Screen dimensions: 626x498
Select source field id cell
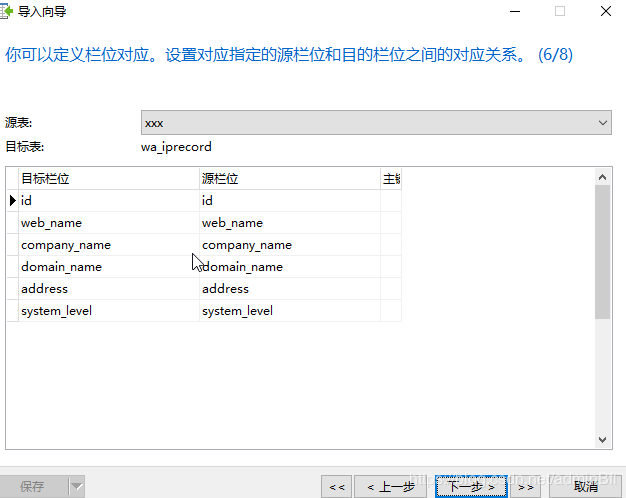tap(290, 200)
